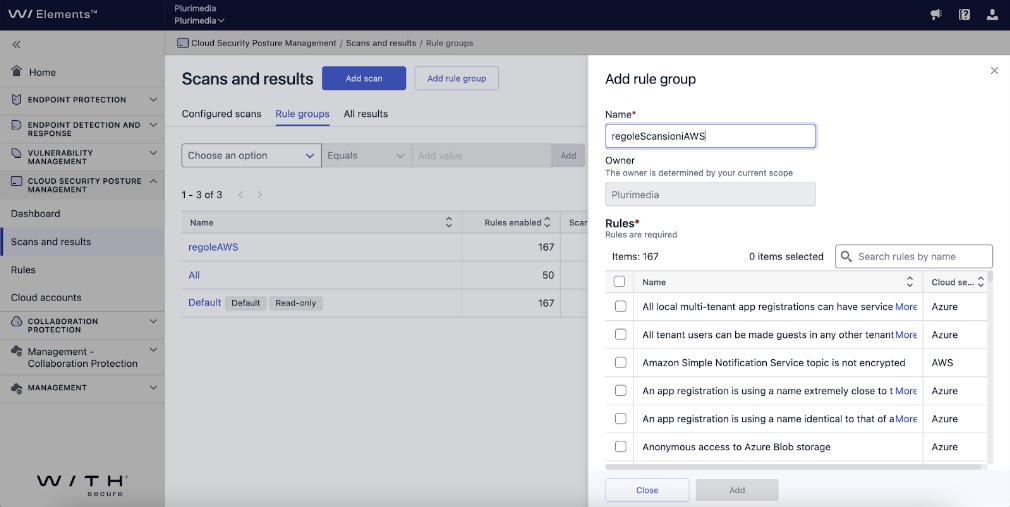Go to next page arrow in pagination
Viewport: 1010px width, 507px height.
pos(260,195)
